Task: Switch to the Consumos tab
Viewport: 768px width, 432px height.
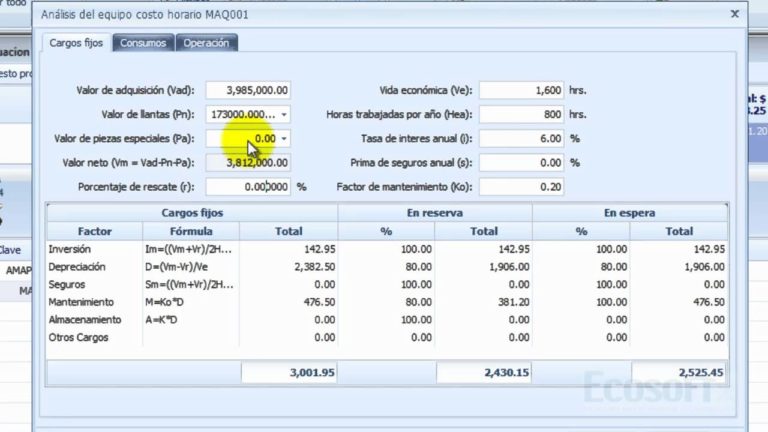Action: pos(144,43)
